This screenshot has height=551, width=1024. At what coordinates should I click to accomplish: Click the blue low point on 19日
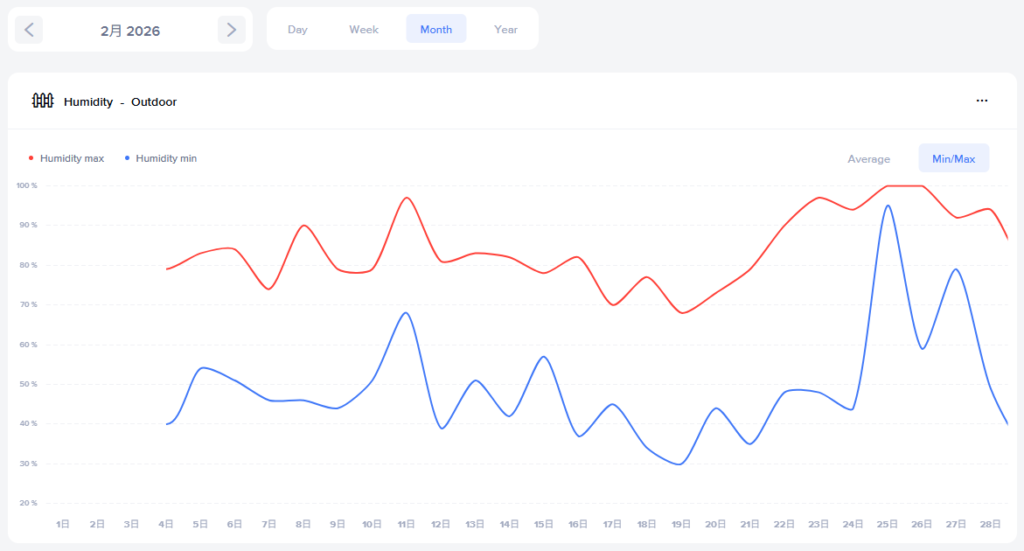coord(681,464)
